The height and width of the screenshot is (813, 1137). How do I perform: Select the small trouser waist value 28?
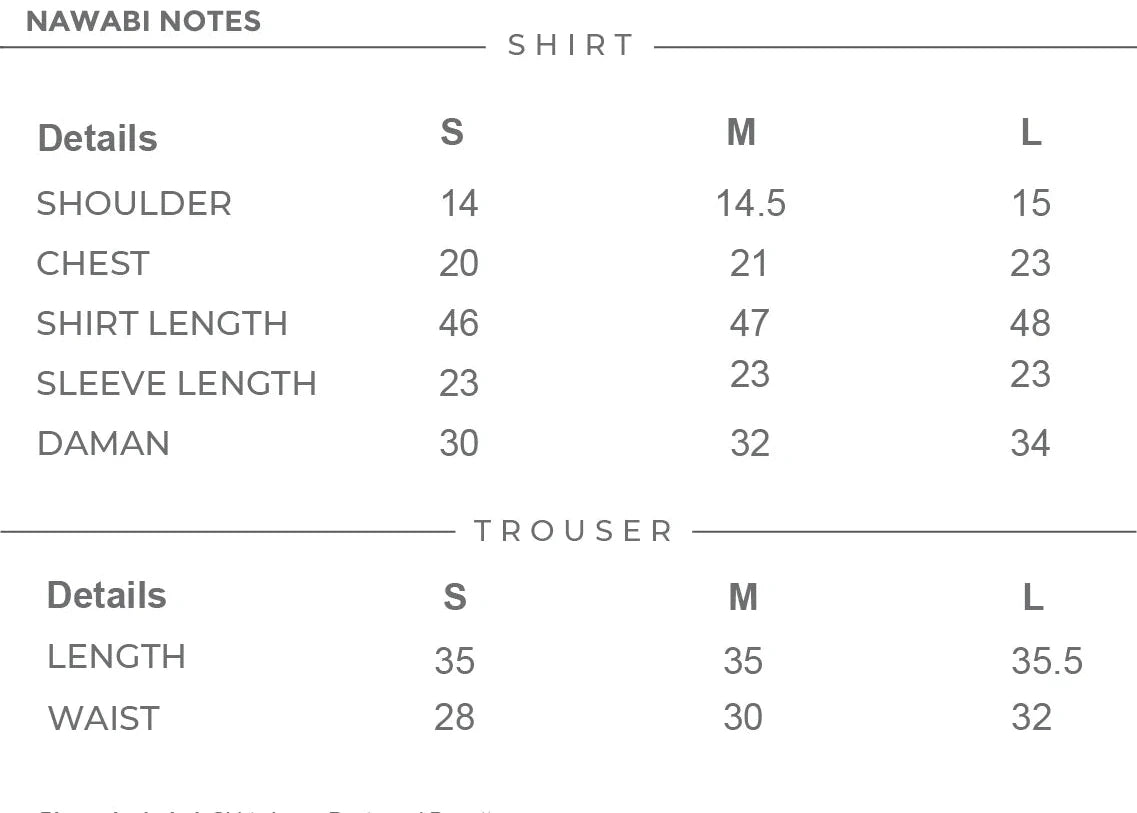(x=454, y=717)
